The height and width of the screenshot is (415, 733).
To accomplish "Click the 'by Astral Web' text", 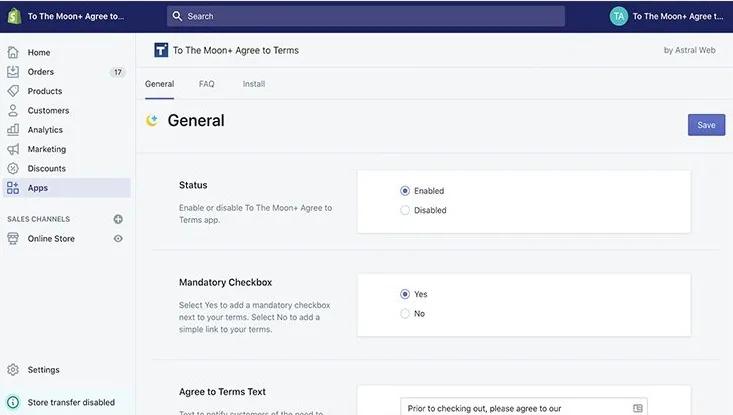I will pos(690,50).
